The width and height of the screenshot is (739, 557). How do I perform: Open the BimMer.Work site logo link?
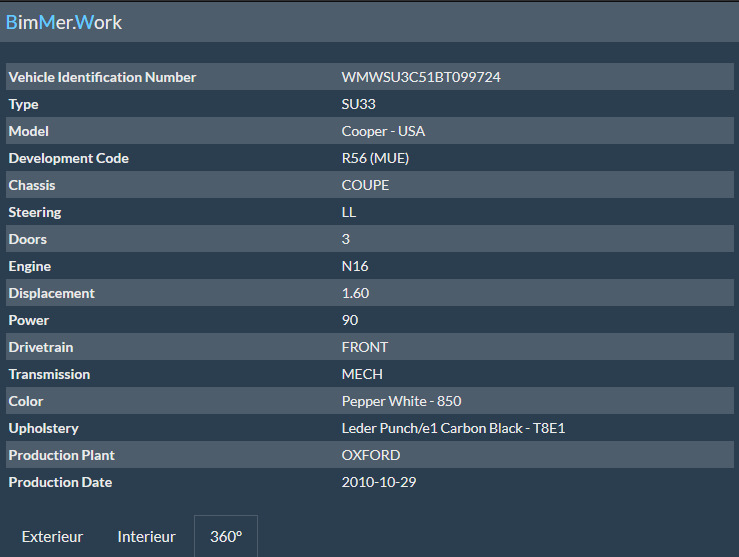[64, 23]
